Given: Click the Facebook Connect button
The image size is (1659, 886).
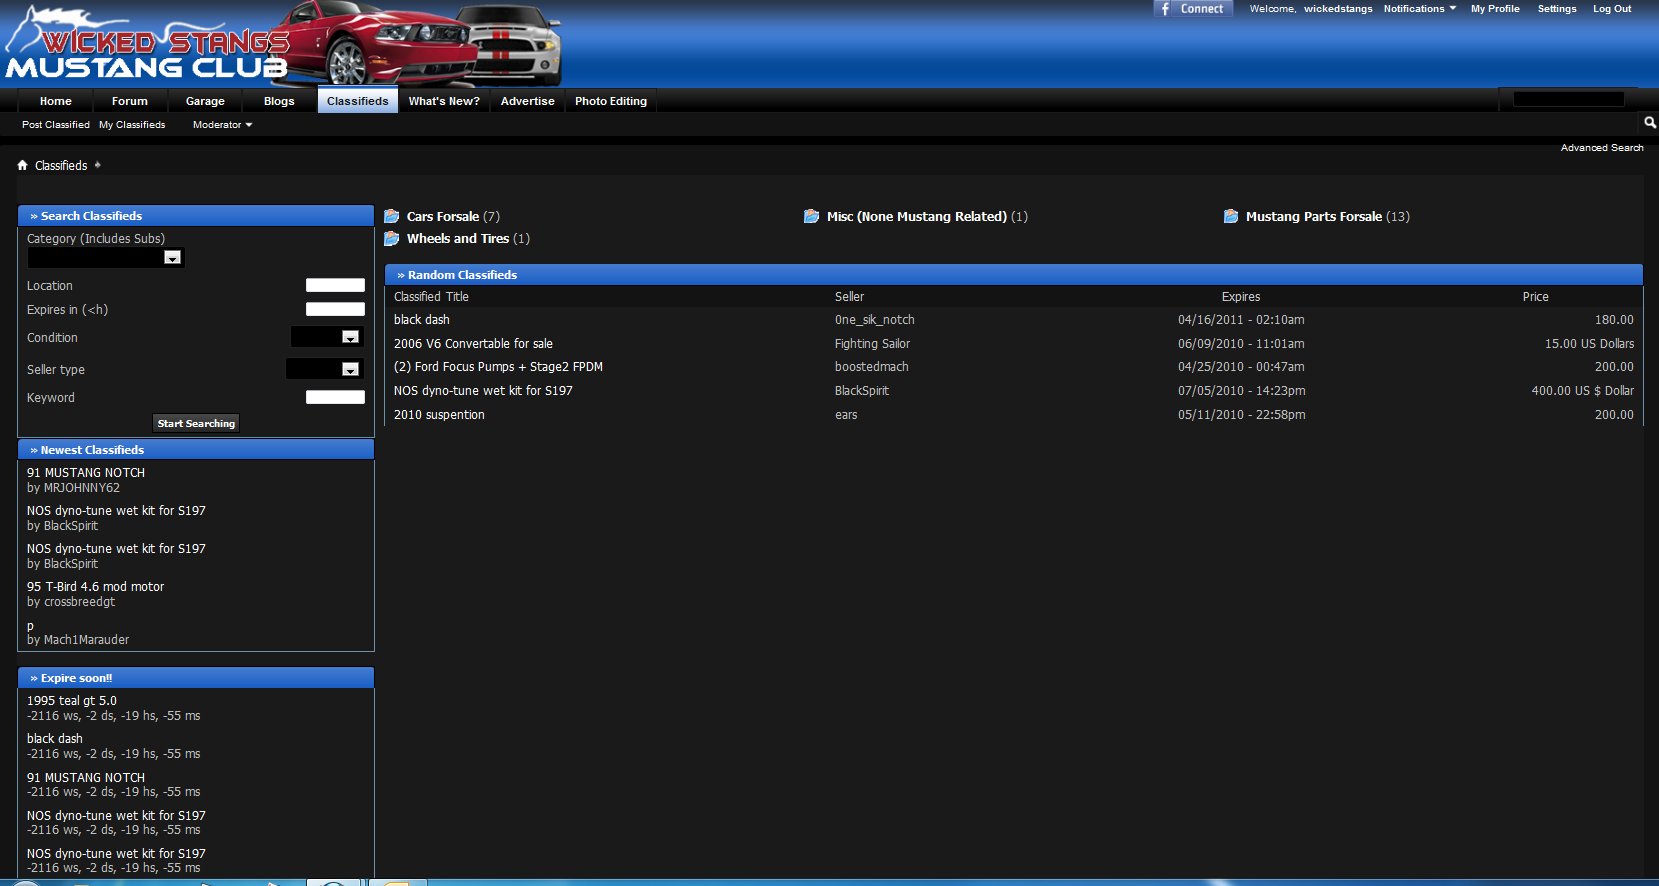Looking at the screenshot, I should [1193, 8].
